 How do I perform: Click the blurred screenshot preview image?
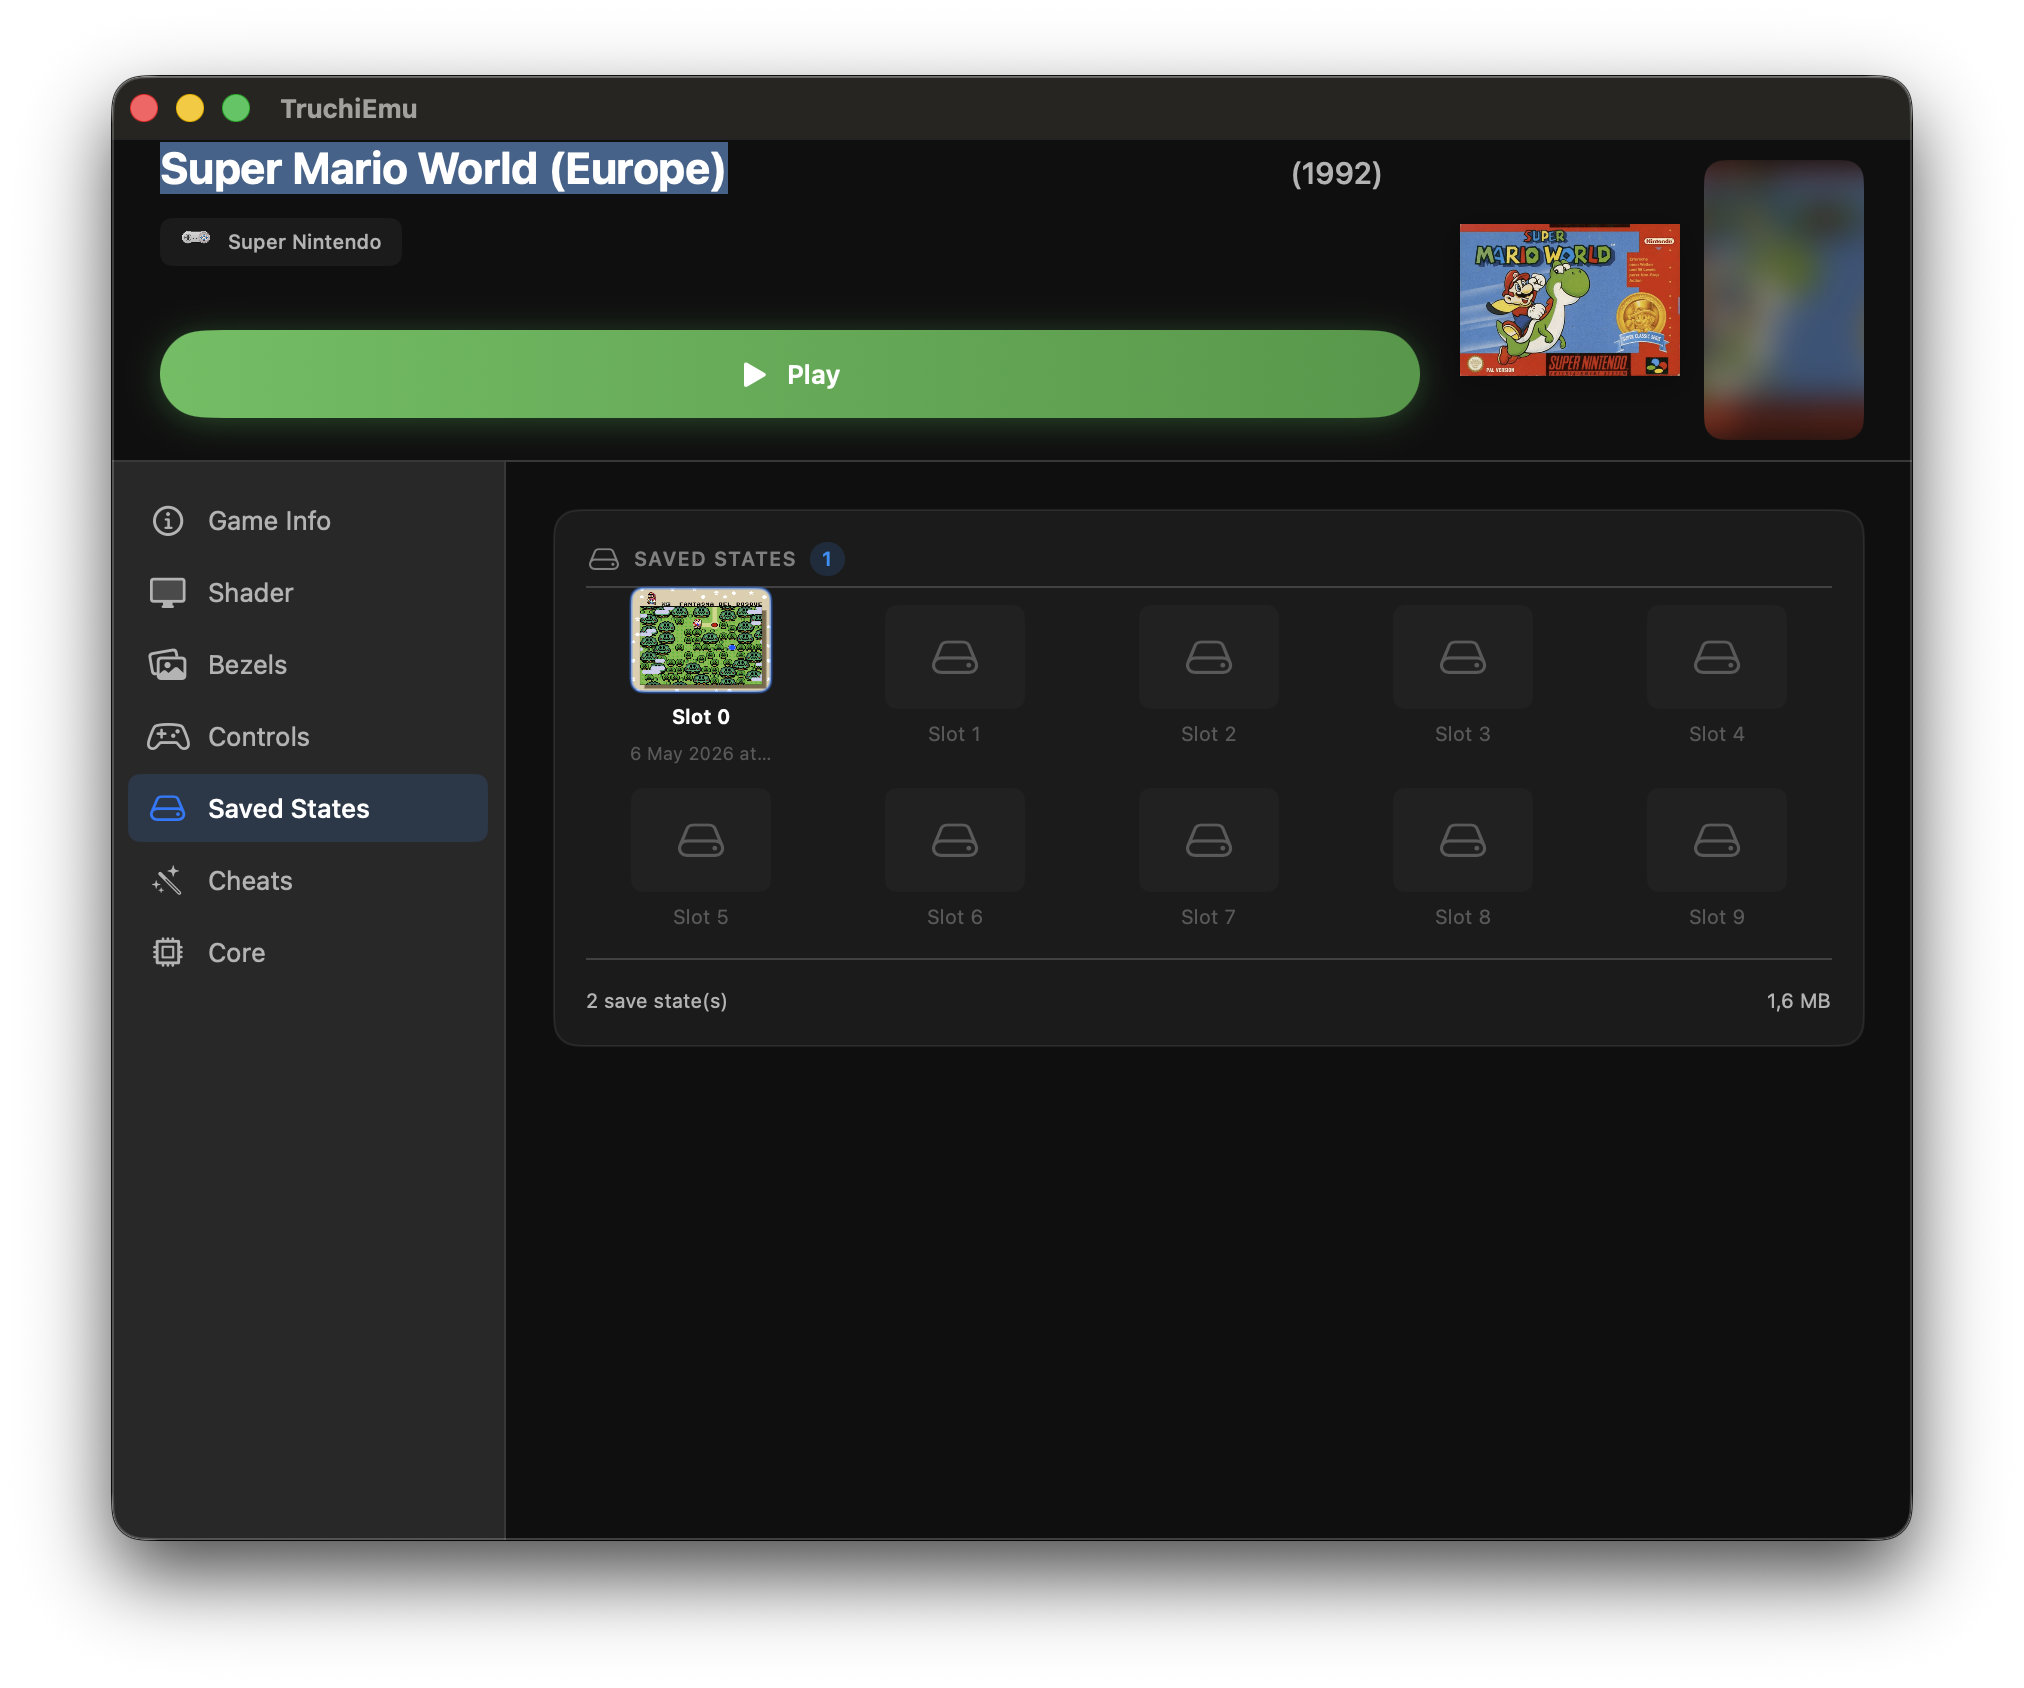(x=1784, y=300)
